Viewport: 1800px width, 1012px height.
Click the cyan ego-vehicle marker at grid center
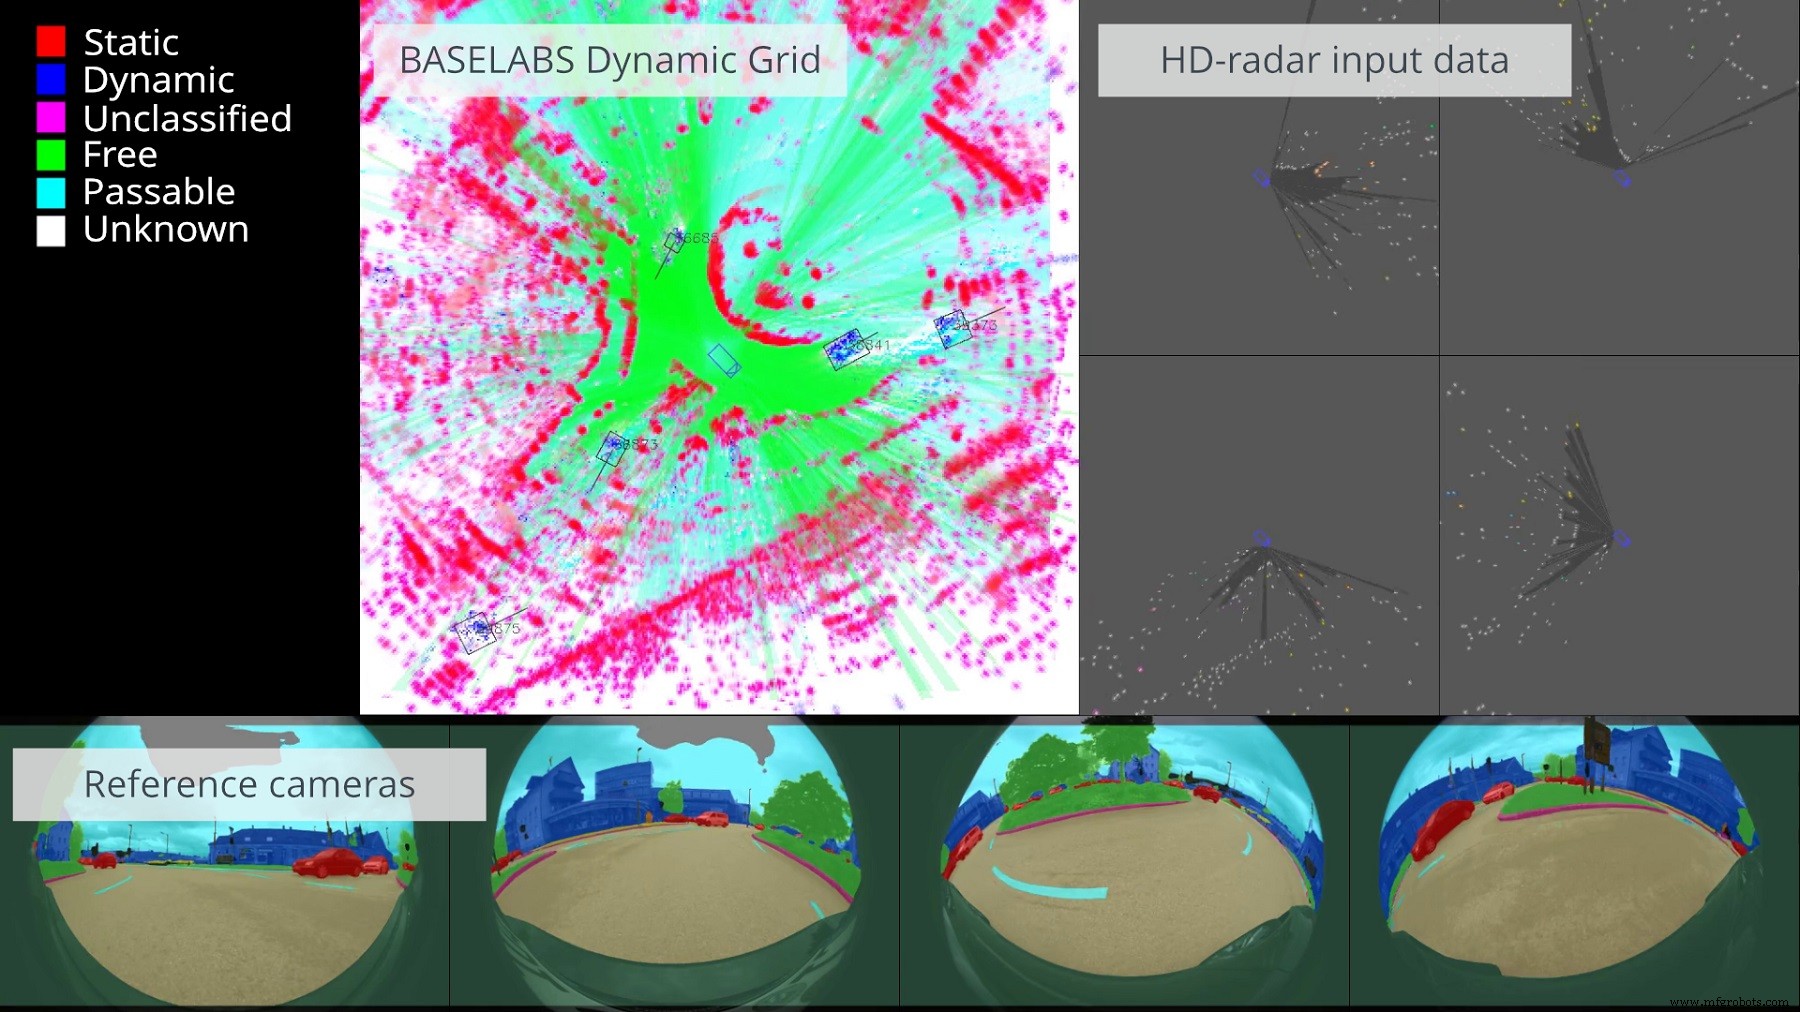point(723,362)
